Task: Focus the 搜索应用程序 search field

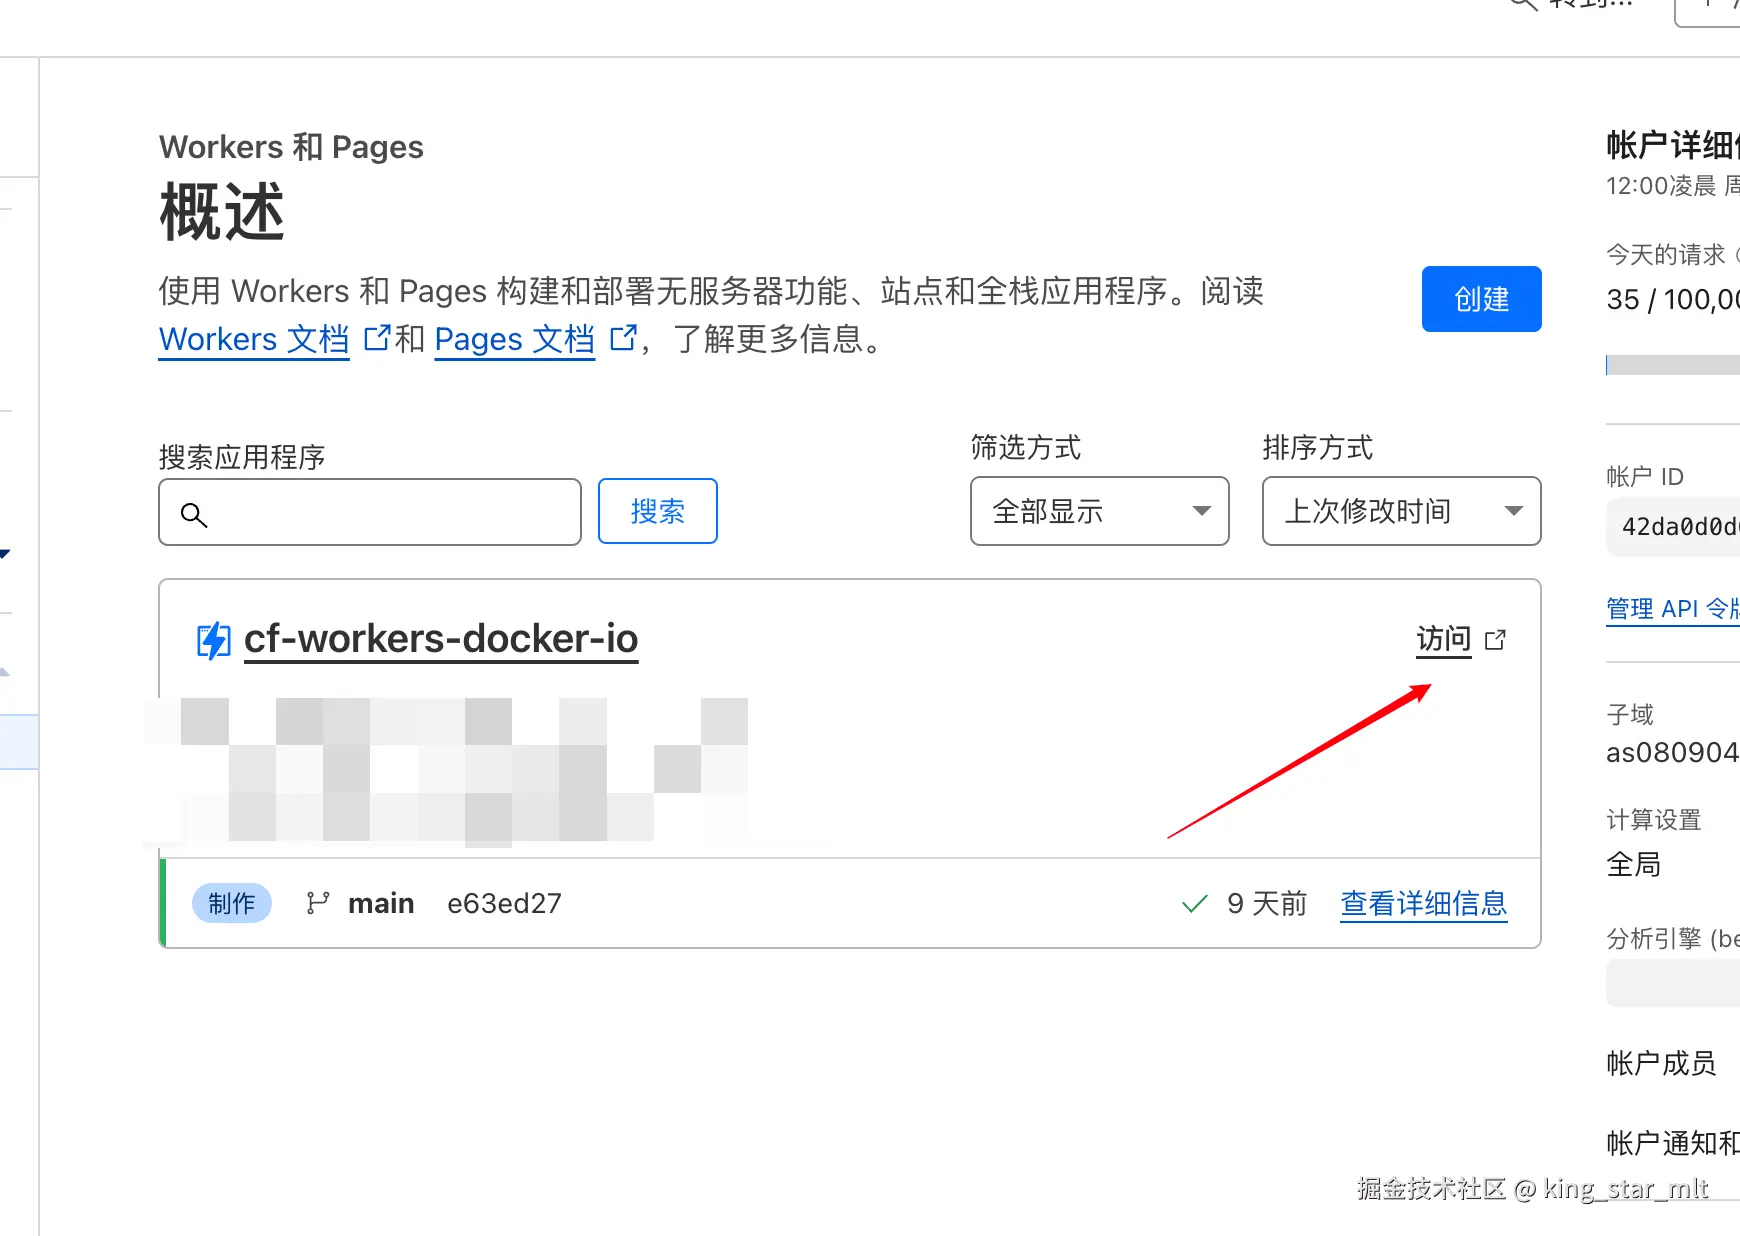Action: [x=370, y=512]
